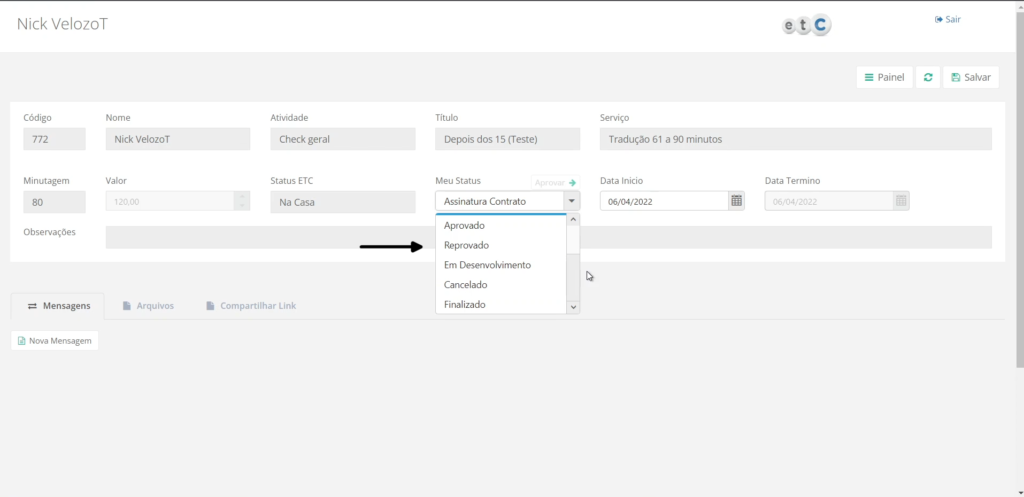Create a Nova Mensagem

(x=55, y=341)
